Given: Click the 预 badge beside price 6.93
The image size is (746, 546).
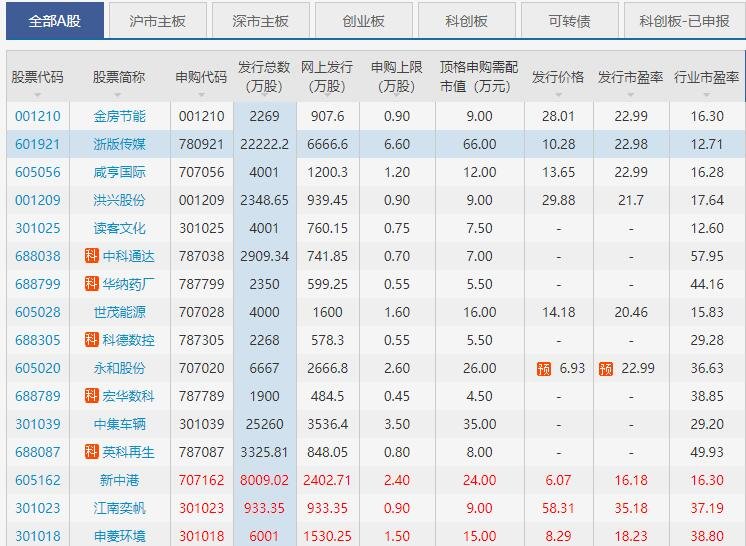Looking at the screenshot, I should (544, 368).
